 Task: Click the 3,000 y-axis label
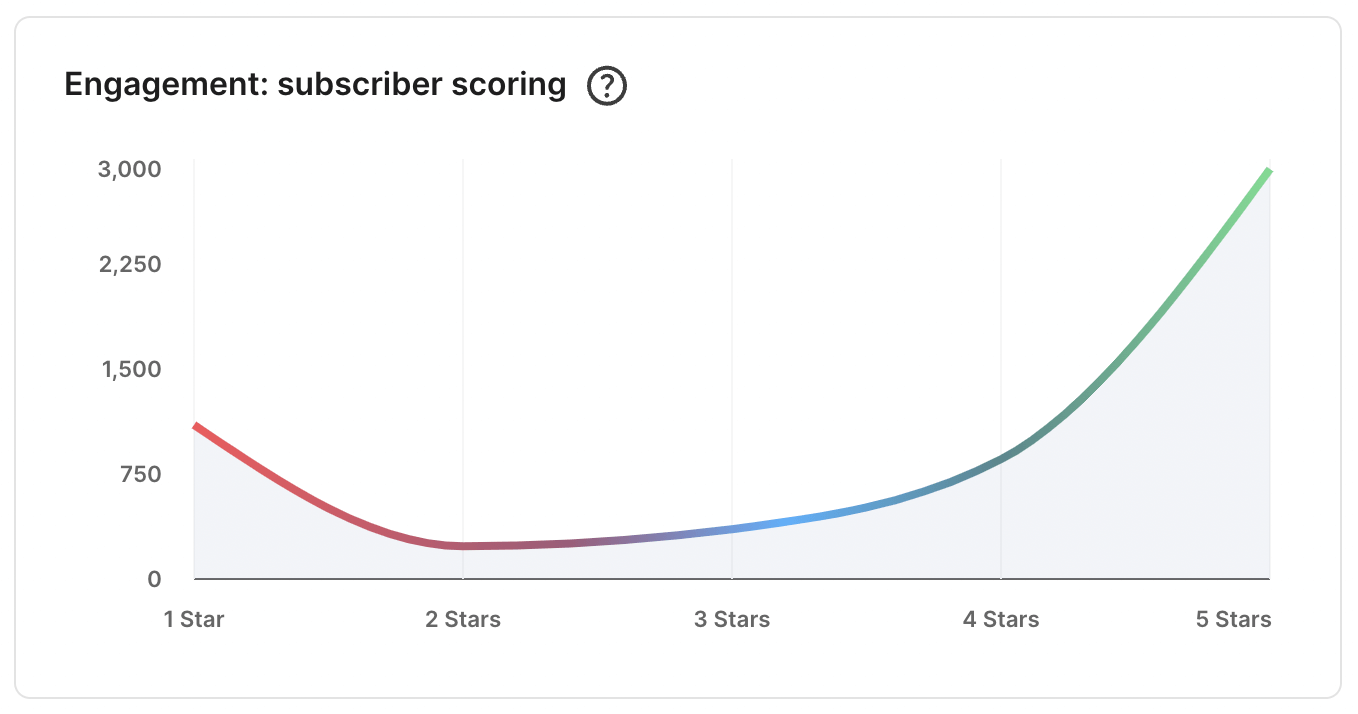click(130, 169)
